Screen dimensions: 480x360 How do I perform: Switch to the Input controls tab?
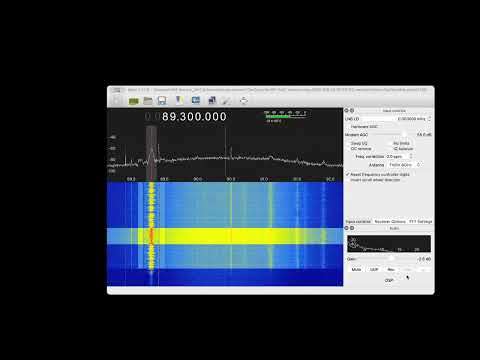tap(358, 222)
